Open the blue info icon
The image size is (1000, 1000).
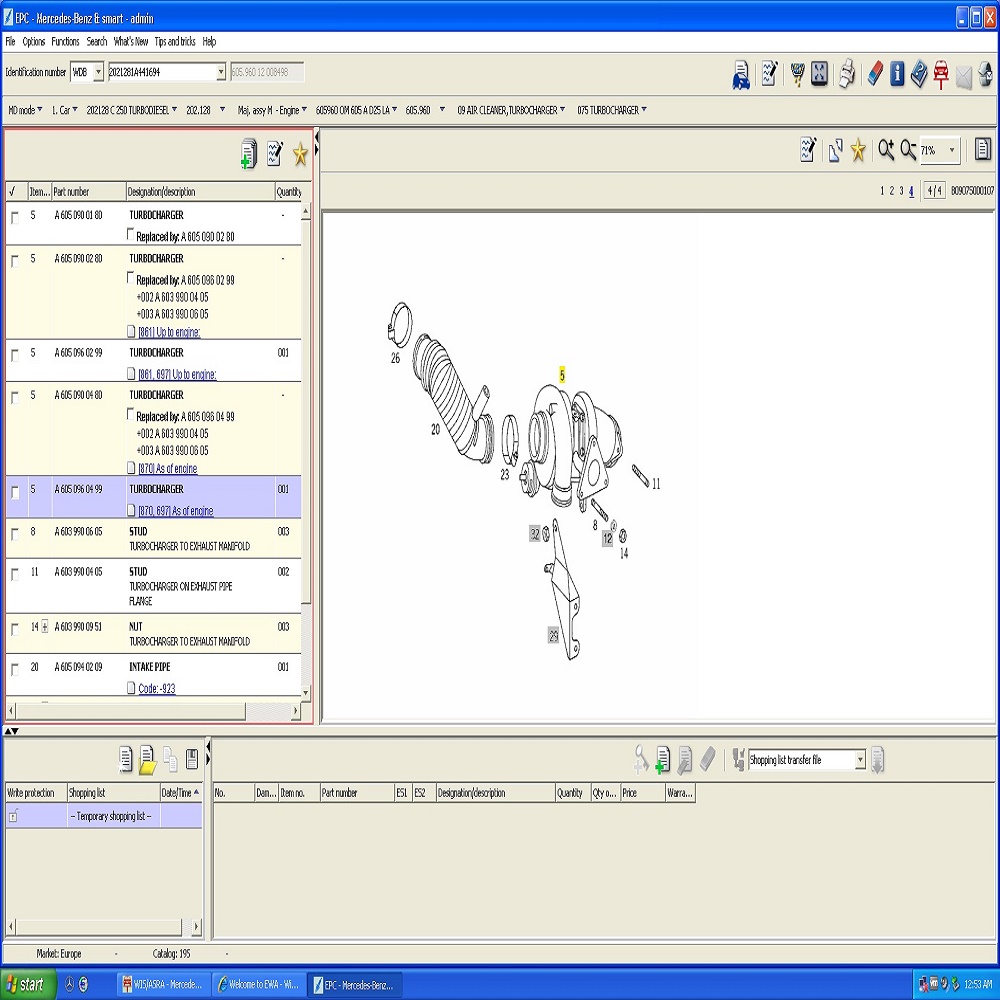pos(897,74)
